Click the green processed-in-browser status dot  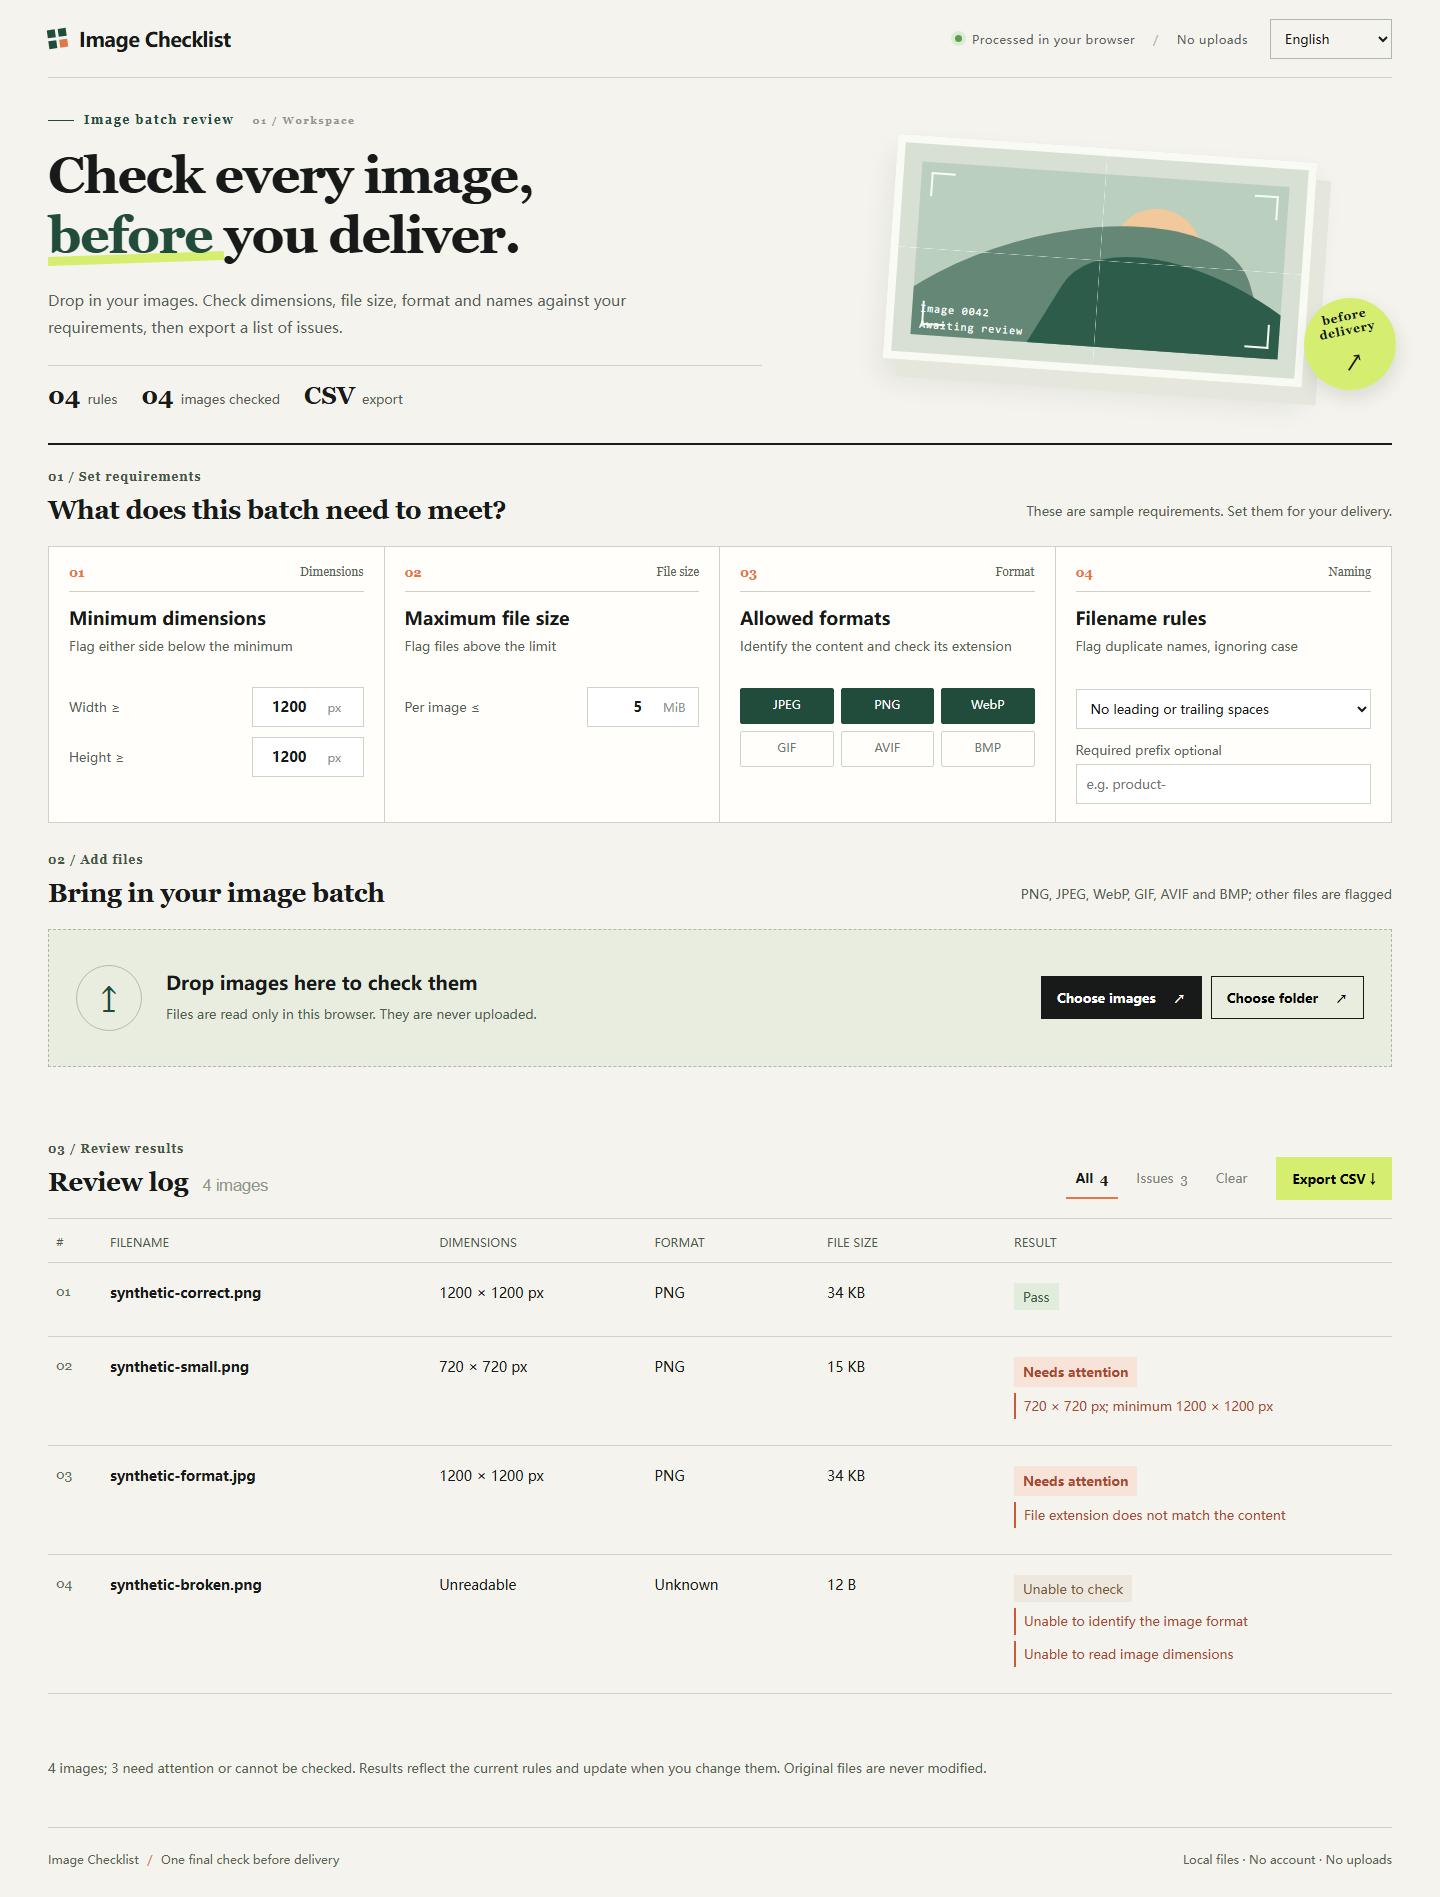coord(958,39)
